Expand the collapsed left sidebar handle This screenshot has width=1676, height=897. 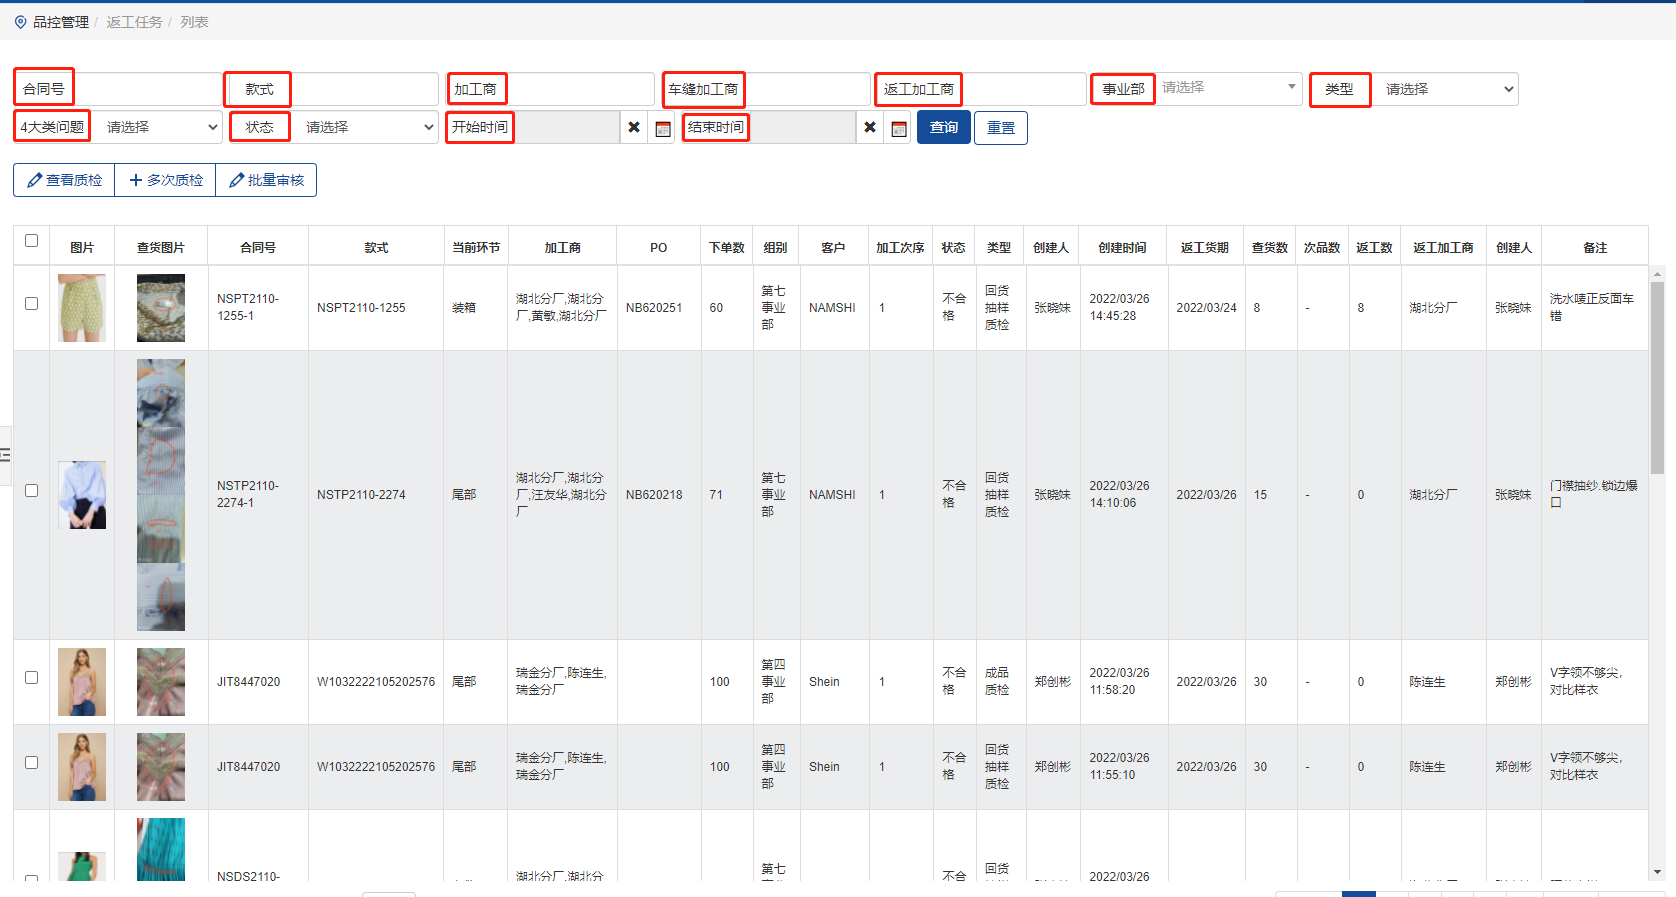[x=5, y=455]
